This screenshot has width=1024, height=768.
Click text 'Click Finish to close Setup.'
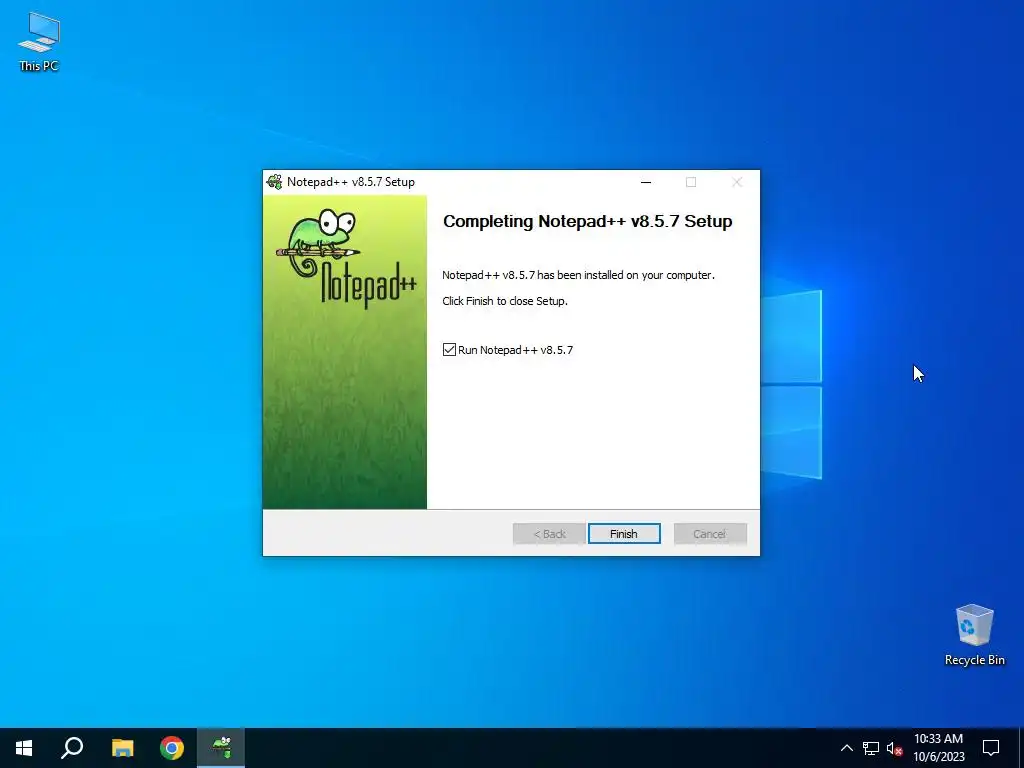click(505, 301)
